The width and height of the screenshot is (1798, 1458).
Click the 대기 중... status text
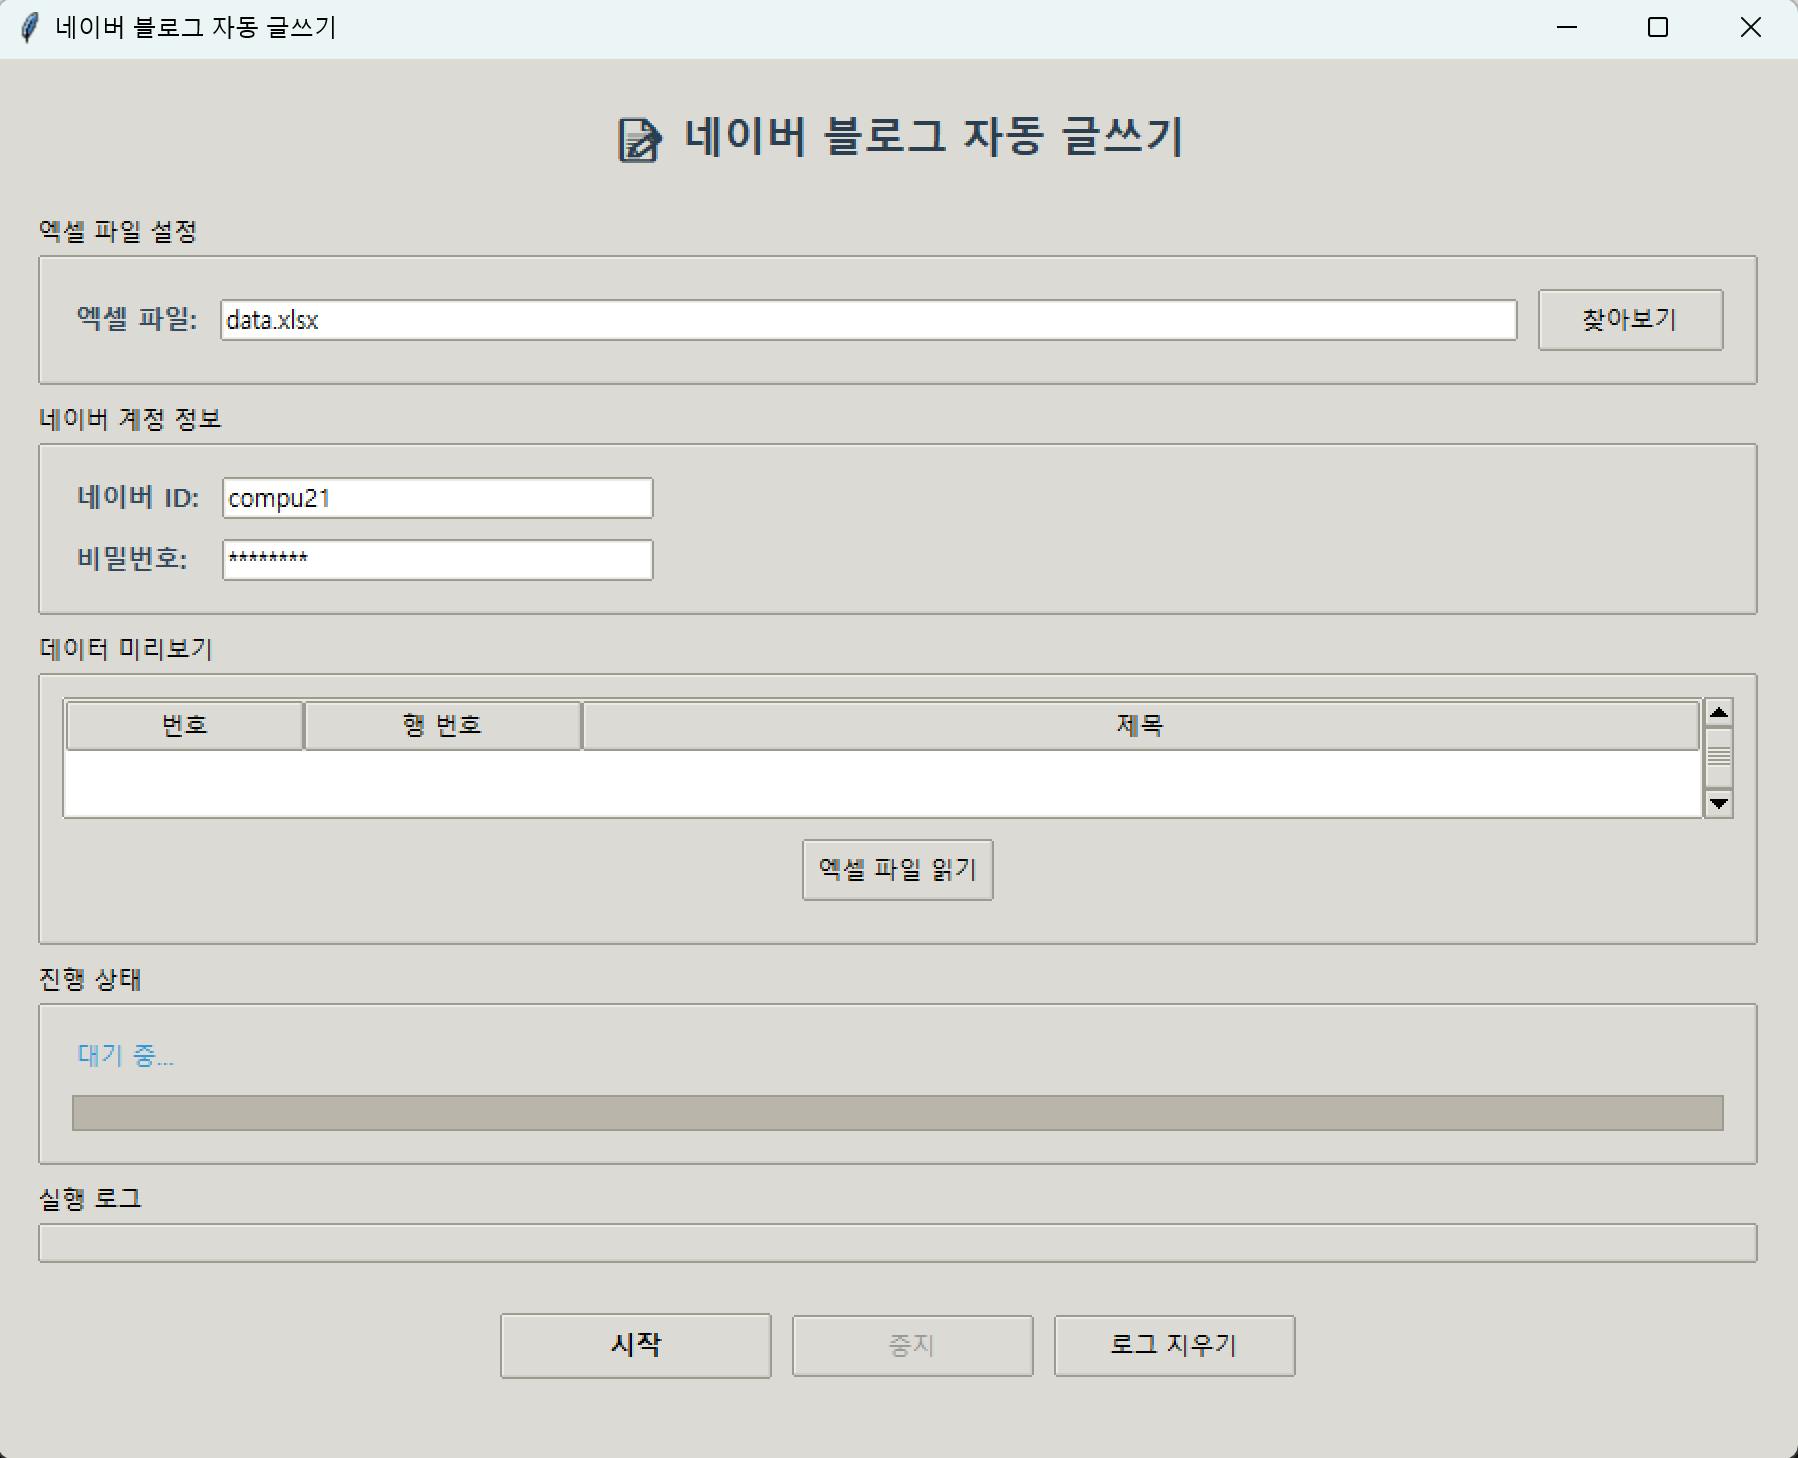point(126,1056)
